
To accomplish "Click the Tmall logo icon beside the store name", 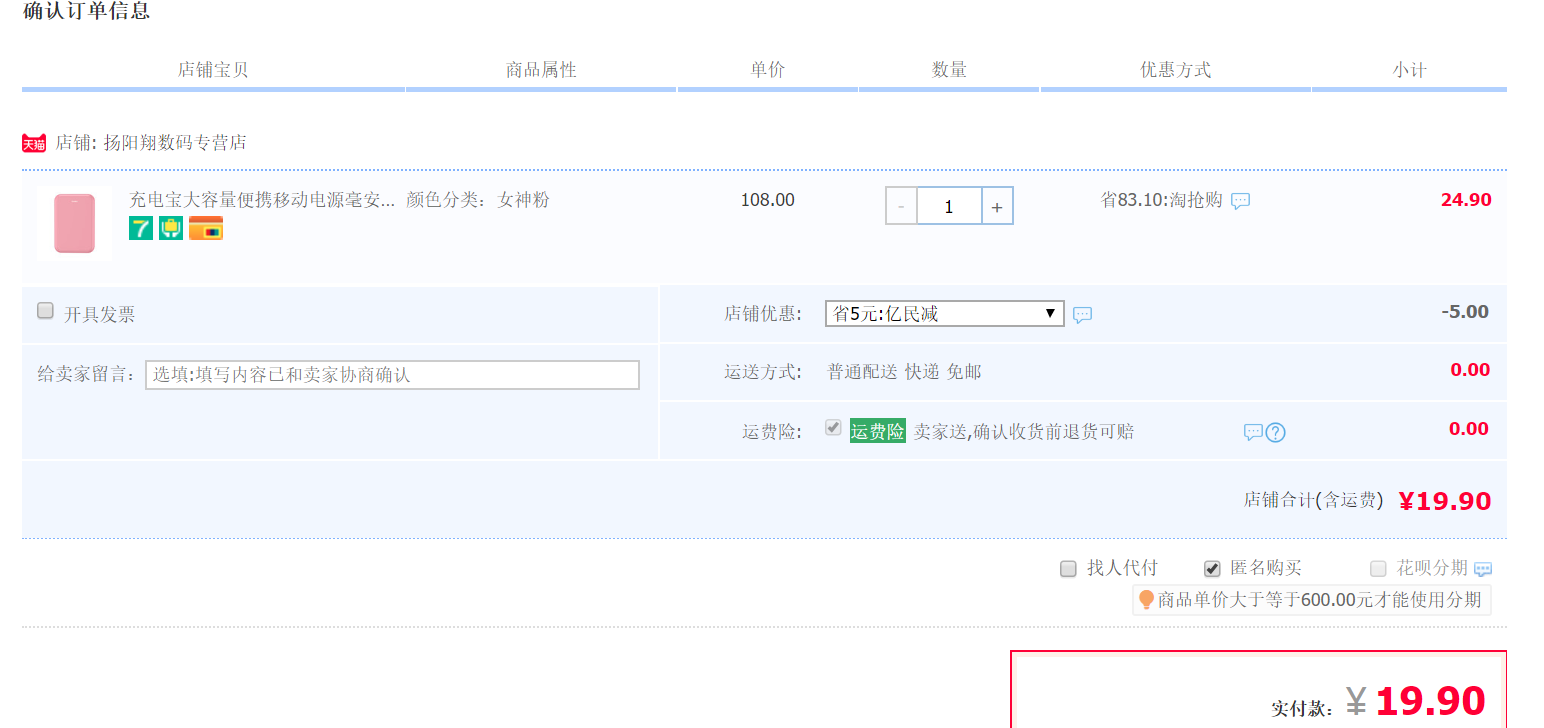I will [x=34, y=143].
